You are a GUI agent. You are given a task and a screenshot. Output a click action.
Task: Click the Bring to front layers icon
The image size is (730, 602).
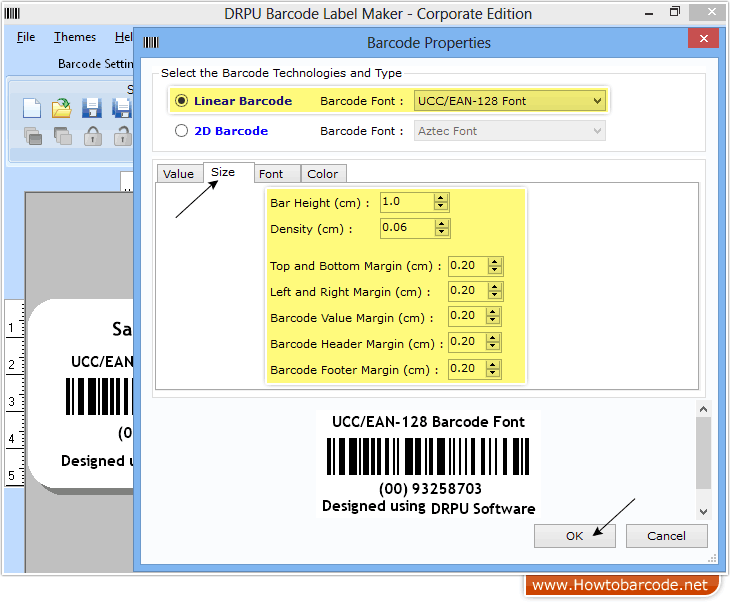pyautogui.click(x=33, y=136)
